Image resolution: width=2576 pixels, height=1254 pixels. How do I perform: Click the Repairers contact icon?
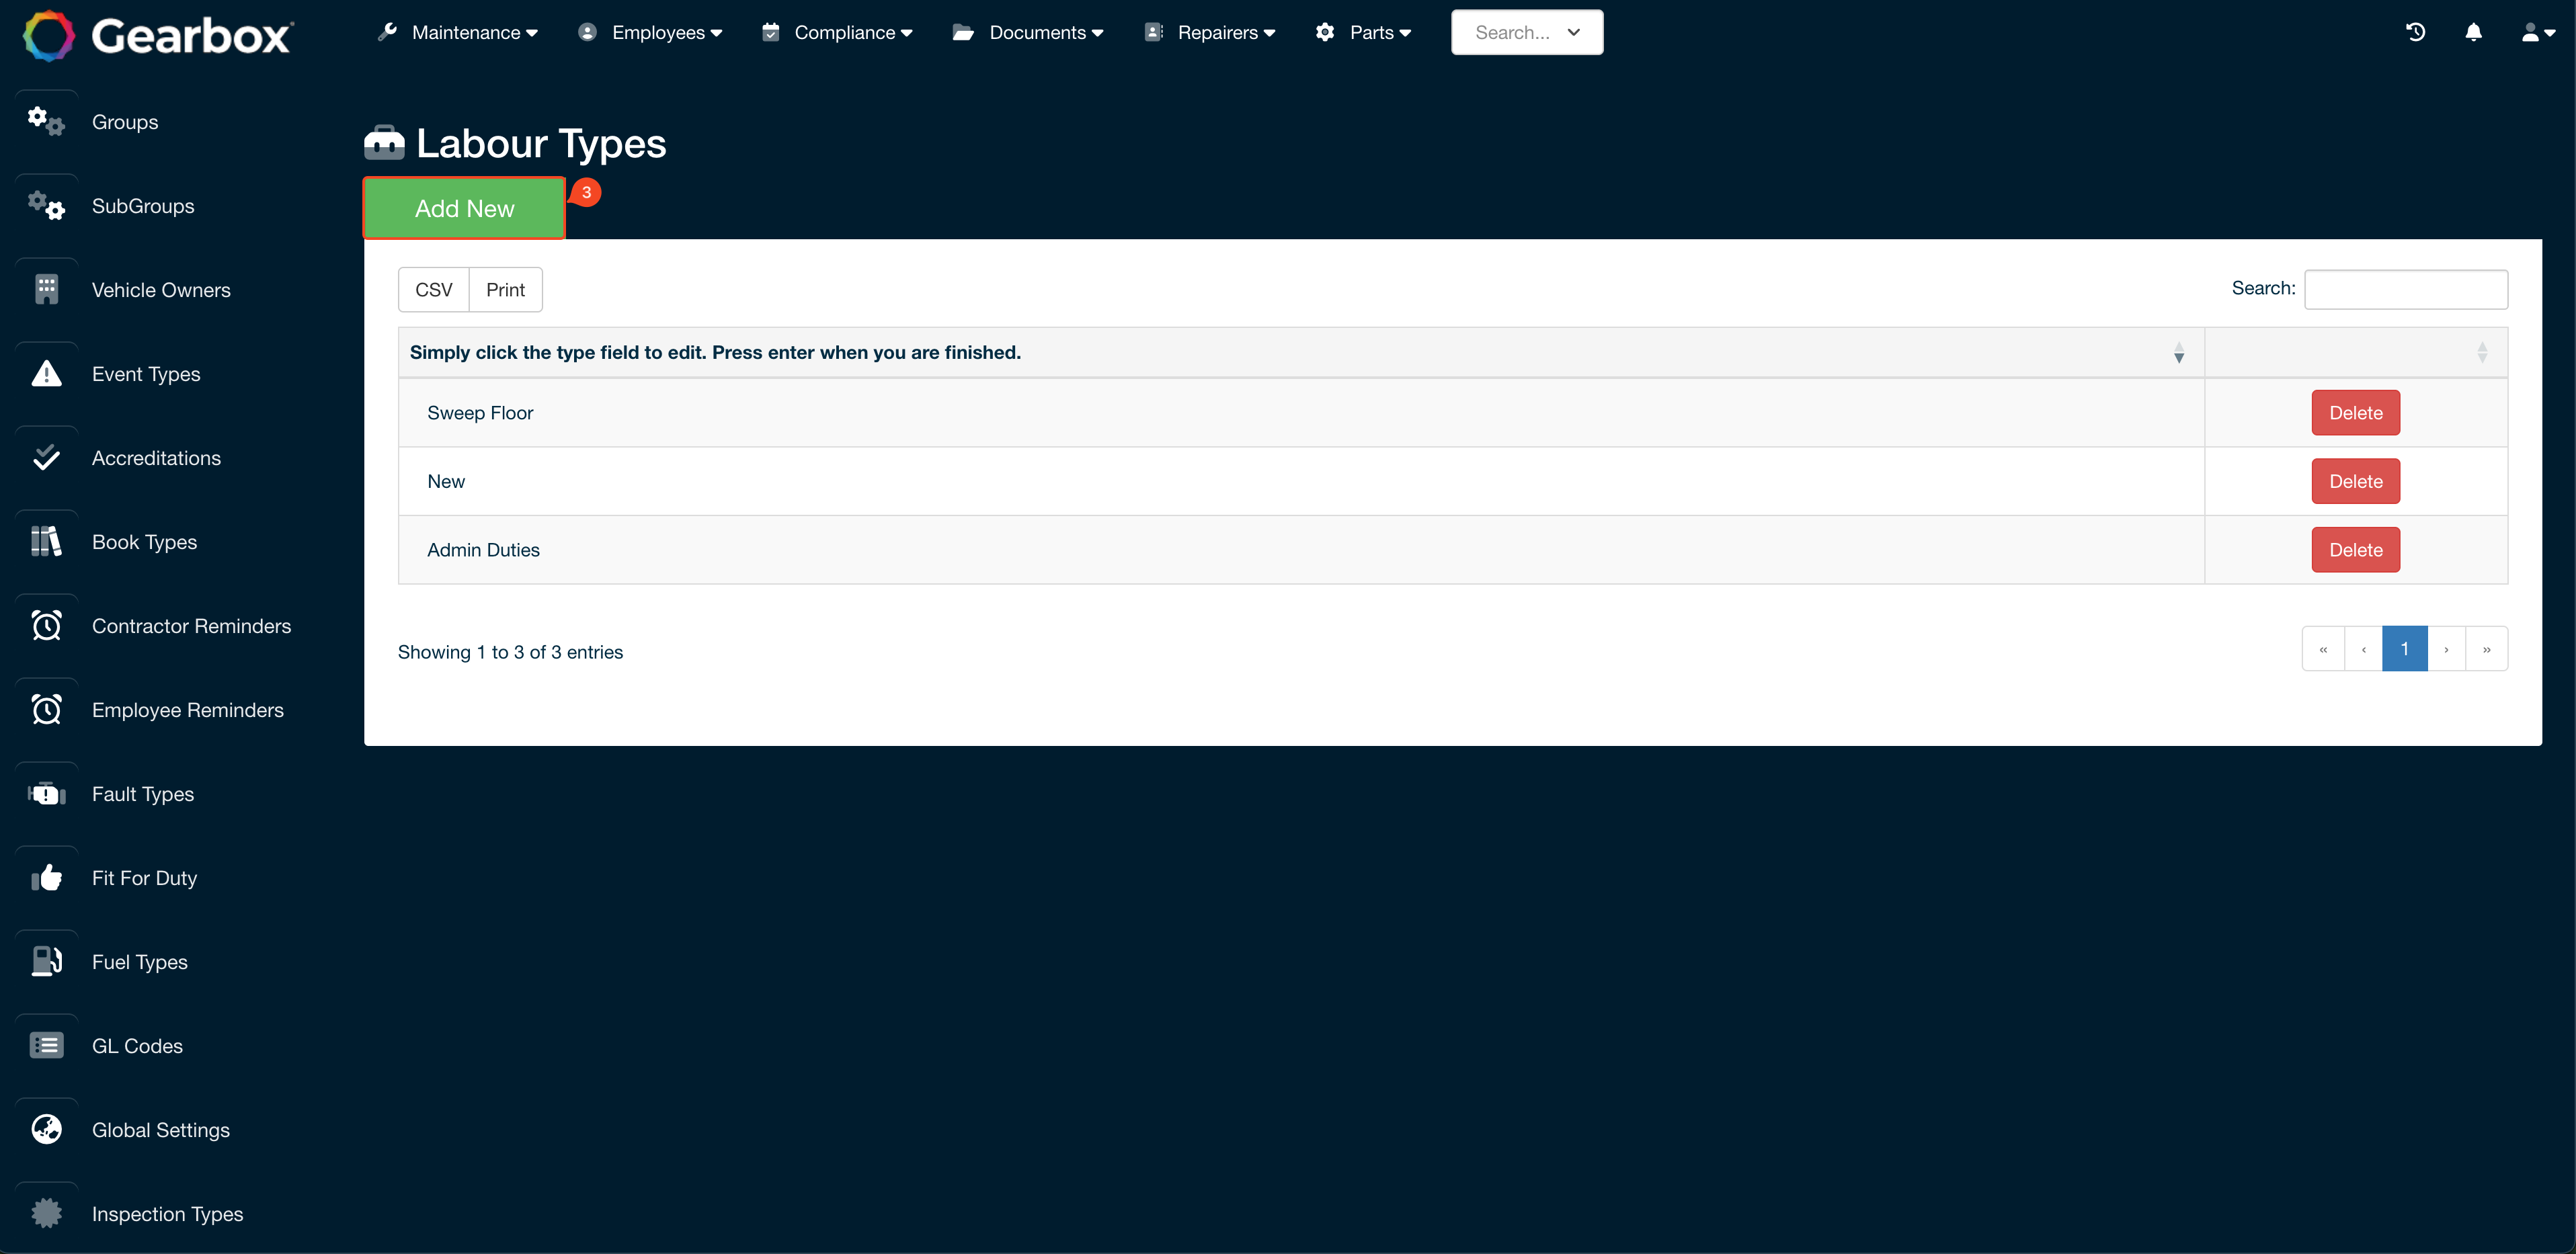pos(1154,32)
